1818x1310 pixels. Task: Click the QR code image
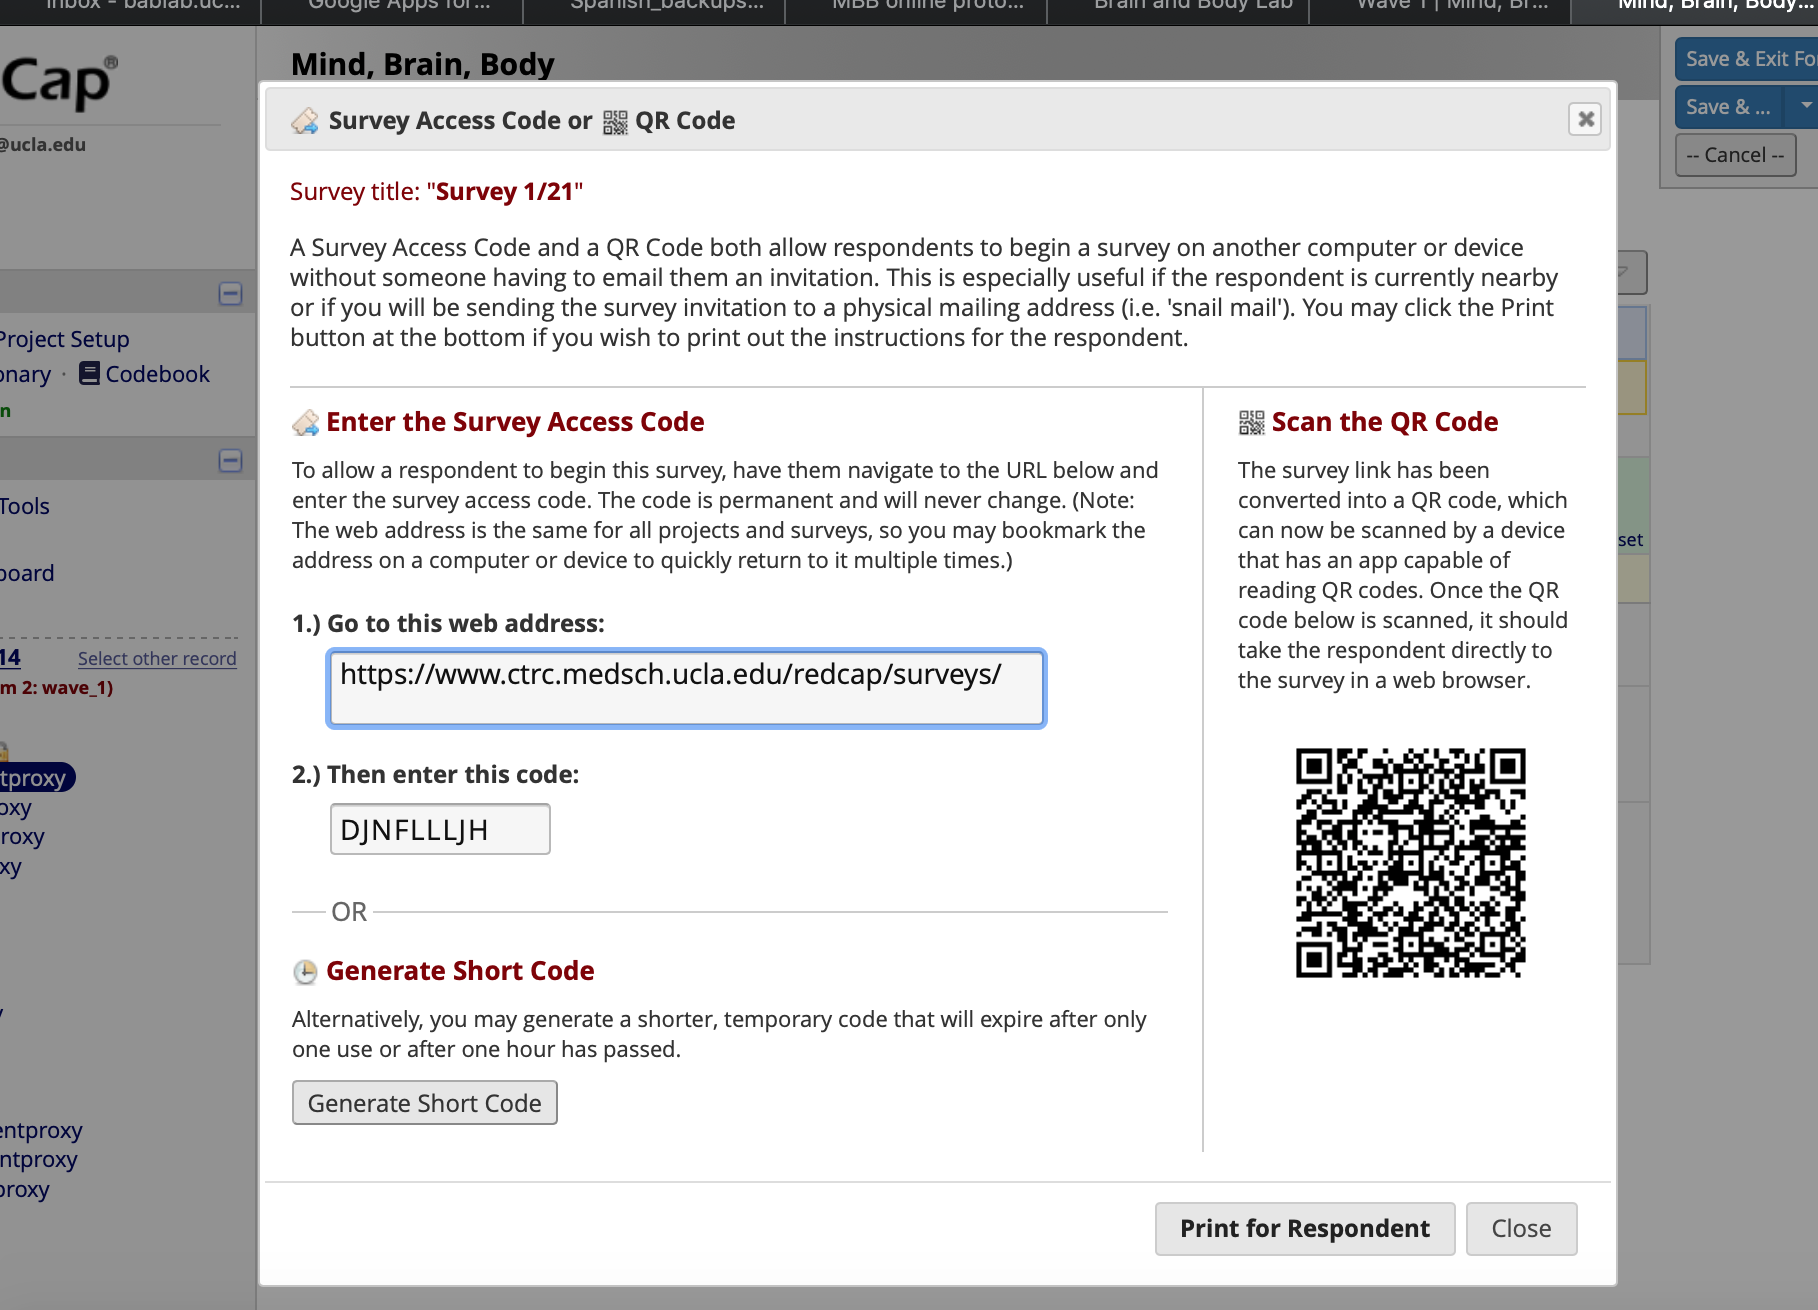coord(1411,863)
